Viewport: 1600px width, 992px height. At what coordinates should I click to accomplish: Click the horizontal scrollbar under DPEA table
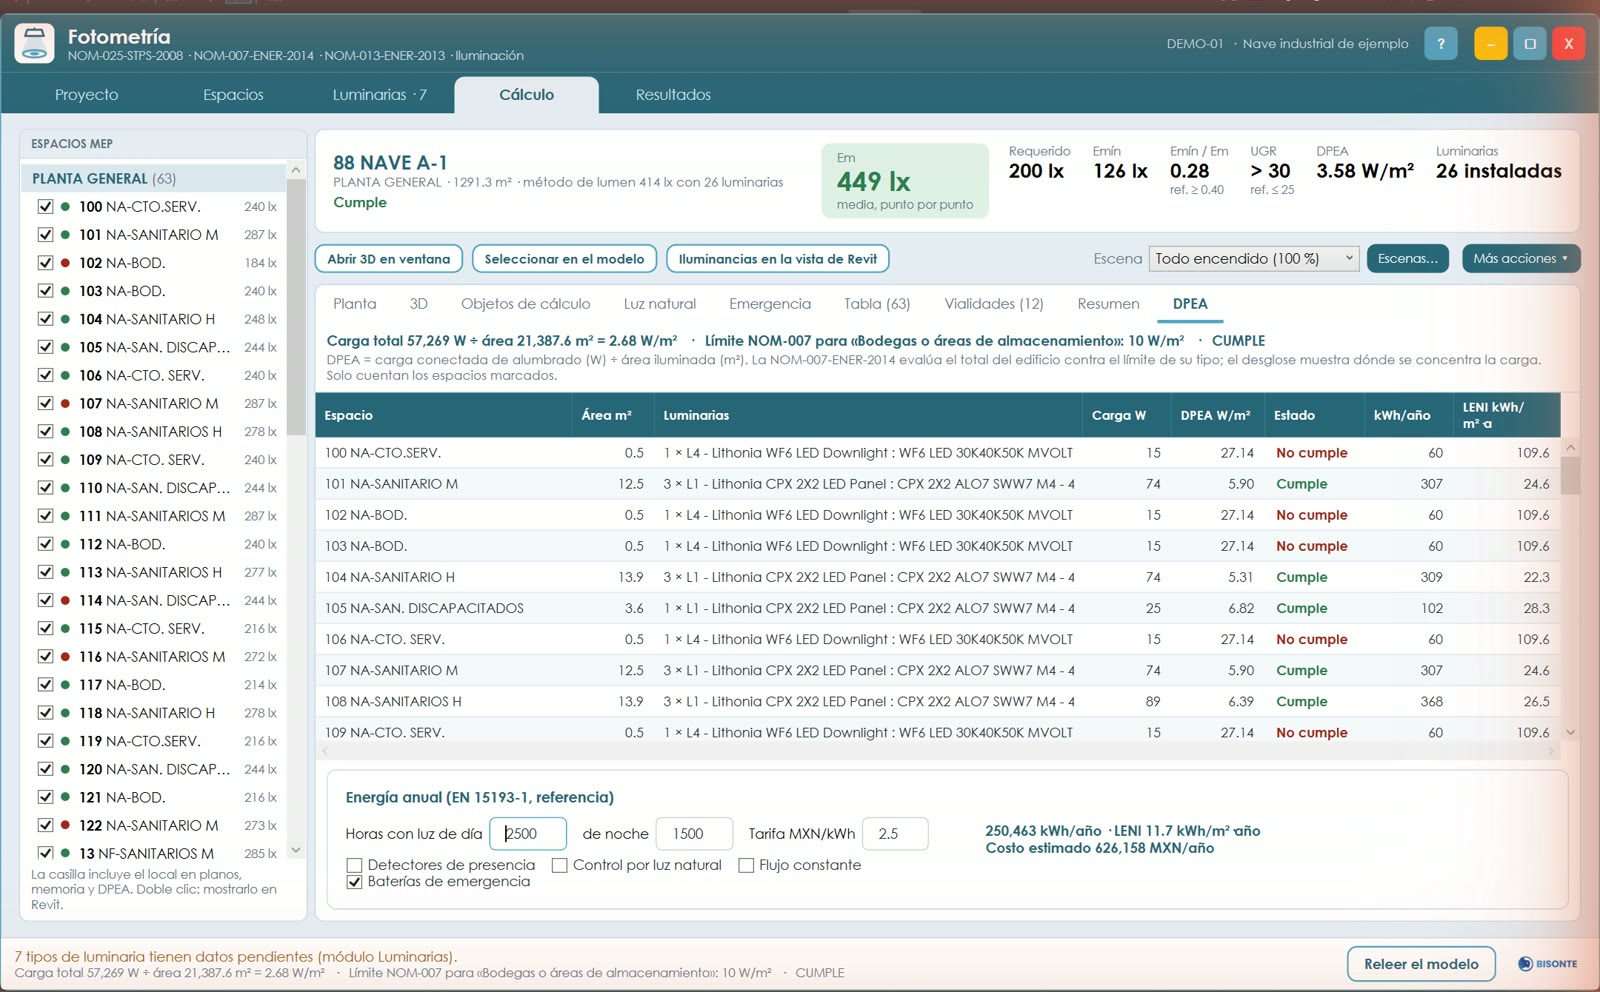point(938,751)
